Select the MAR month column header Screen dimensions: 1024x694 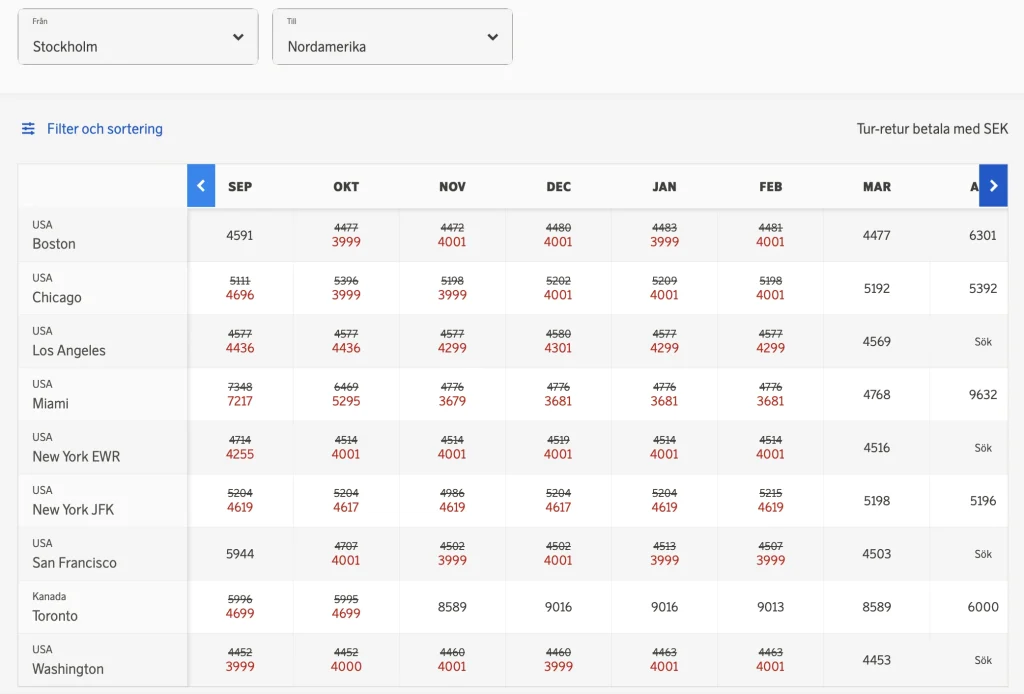(x=876, y=187)
